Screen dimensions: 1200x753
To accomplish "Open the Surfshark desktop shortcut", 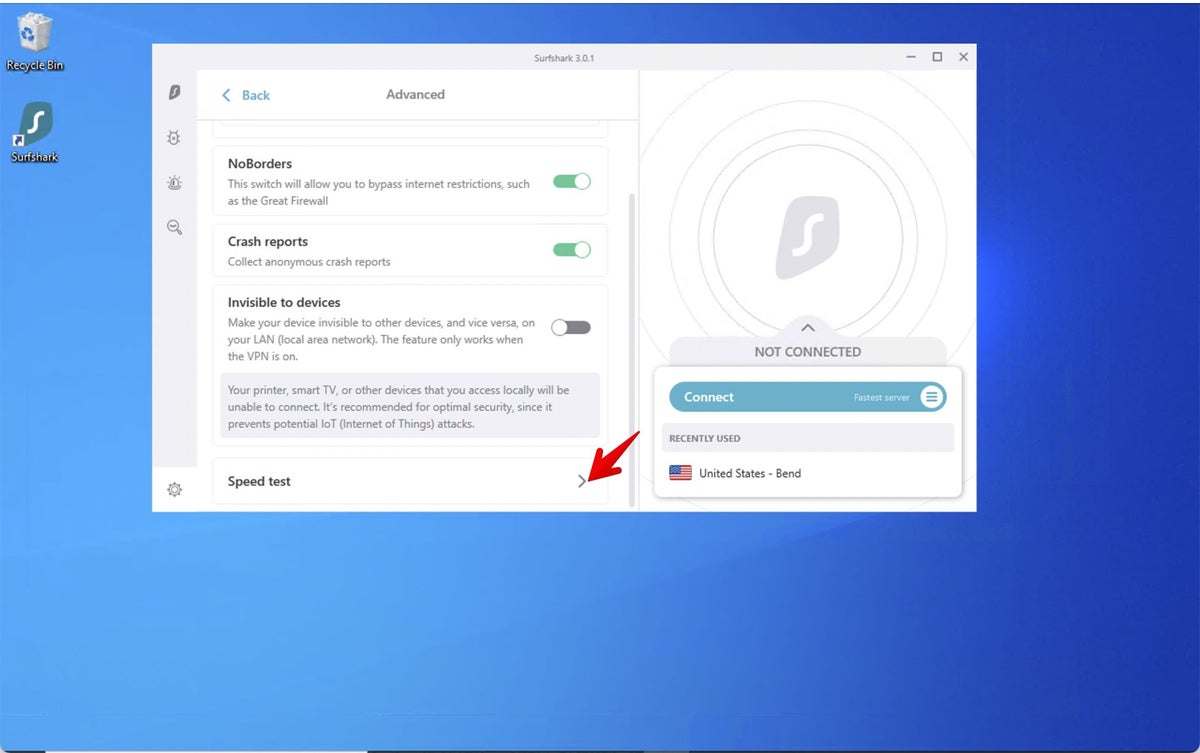I will click(35, 132).
